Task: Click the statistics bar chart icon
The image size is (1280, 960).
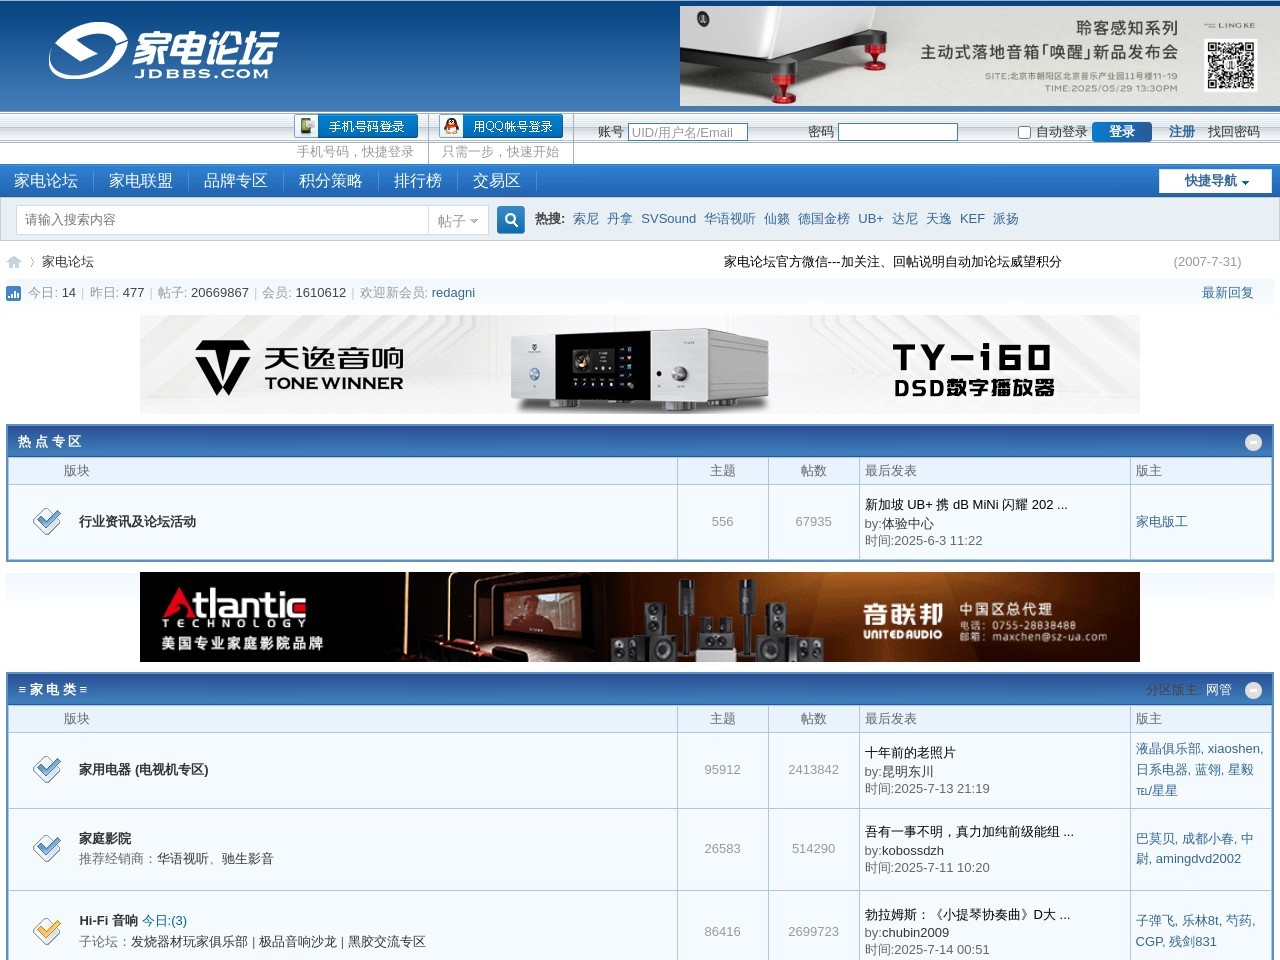Action: click(x=13, y=294)
